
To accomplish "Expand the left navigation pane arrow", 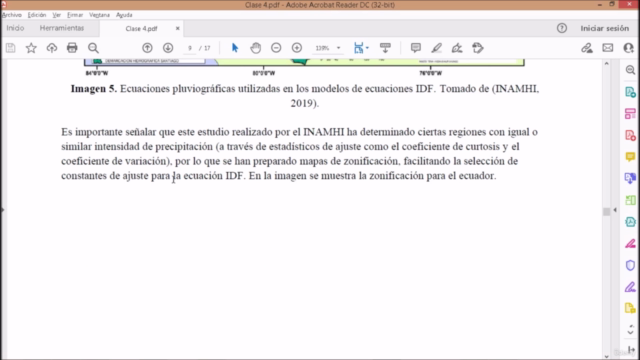I will click(2, 210).
